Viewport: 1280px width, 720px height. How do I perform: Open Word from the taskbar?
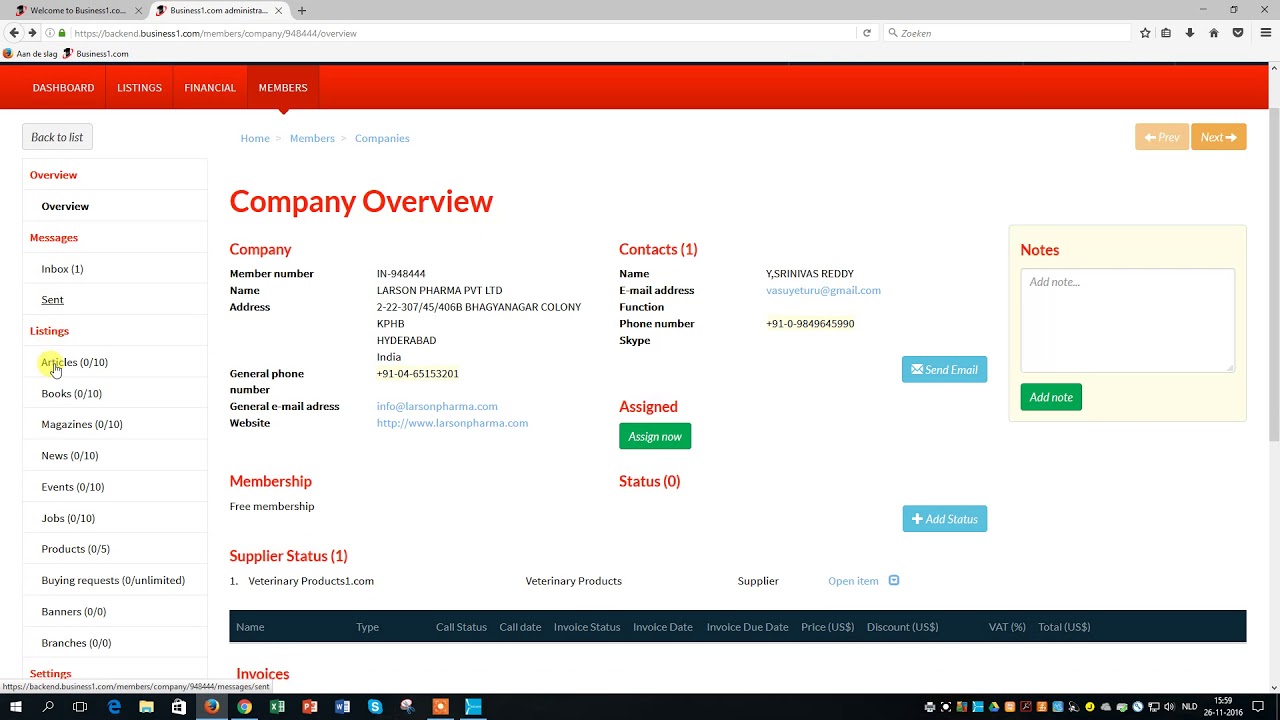coord(342,707)
